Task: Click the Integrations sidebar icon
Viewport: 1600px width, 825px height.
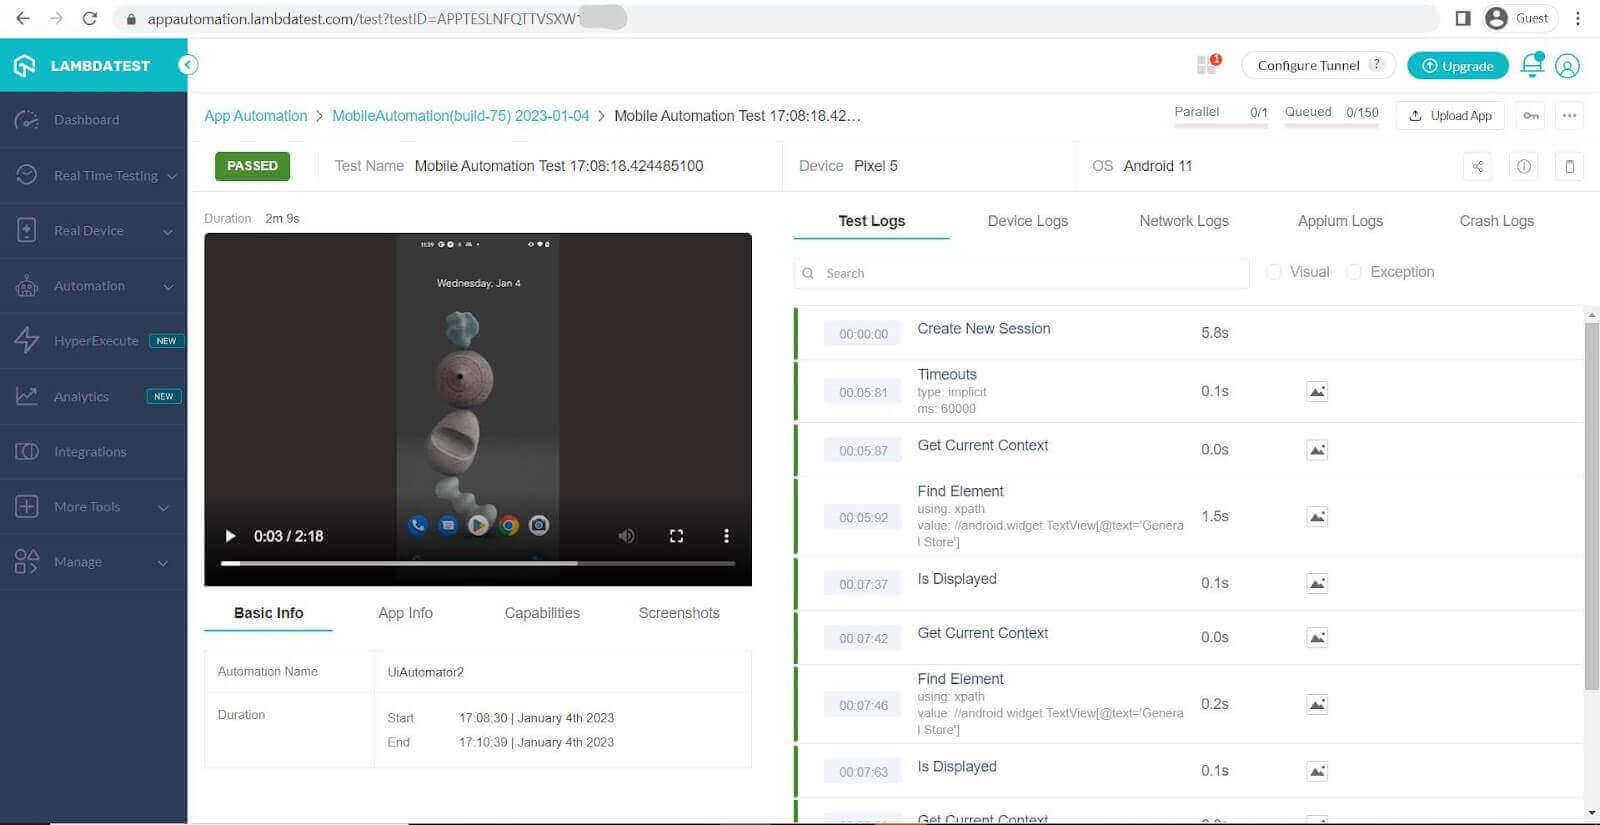Action: coord(27,451)
